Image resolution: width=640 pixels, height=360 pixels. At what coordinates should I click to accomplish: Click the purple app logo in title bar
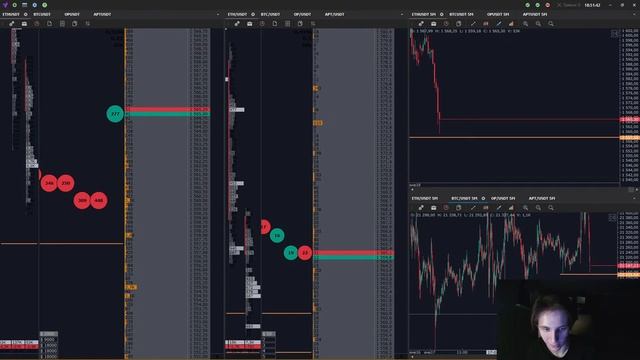[5, 5]
